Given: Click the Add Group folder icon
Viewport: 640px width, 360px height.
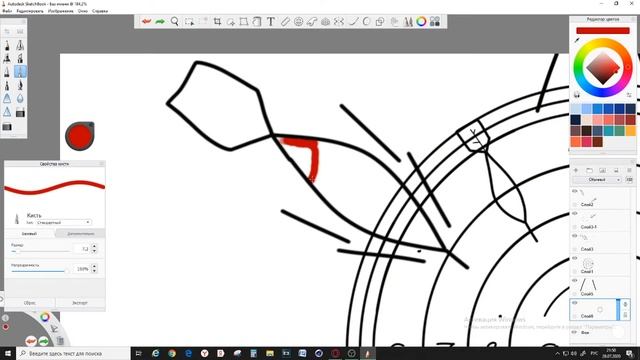Looking at the screenshot, I should tap(589, 170).
